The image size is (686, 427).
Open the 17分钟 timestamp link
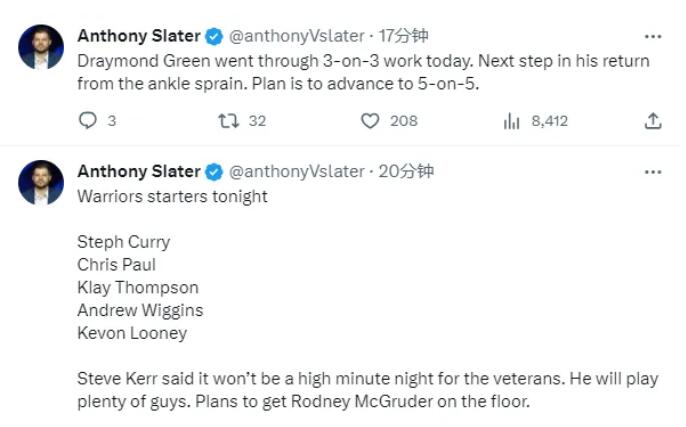click(x=403, y=36)
